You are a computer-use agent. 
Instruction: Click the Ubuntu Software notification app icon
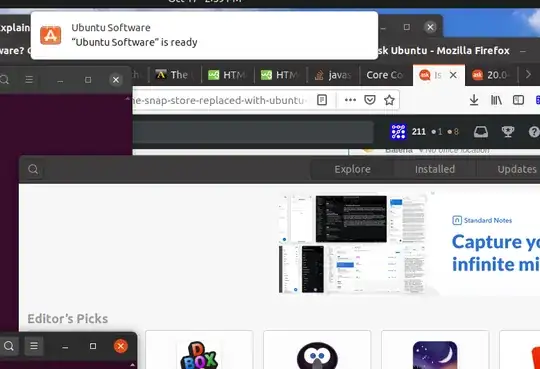pos(51,35)
